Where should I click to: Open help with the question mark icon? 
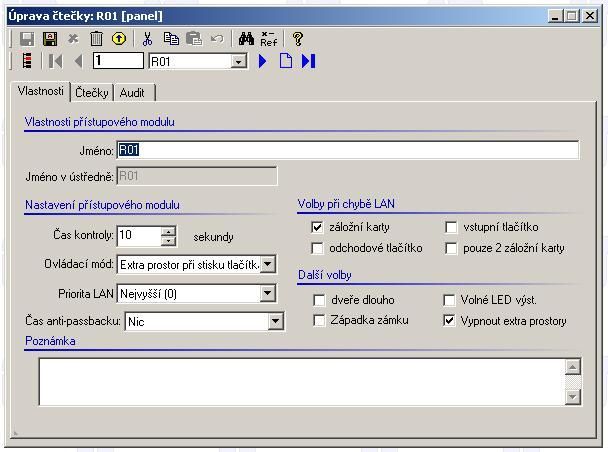[x=298, y=39]
